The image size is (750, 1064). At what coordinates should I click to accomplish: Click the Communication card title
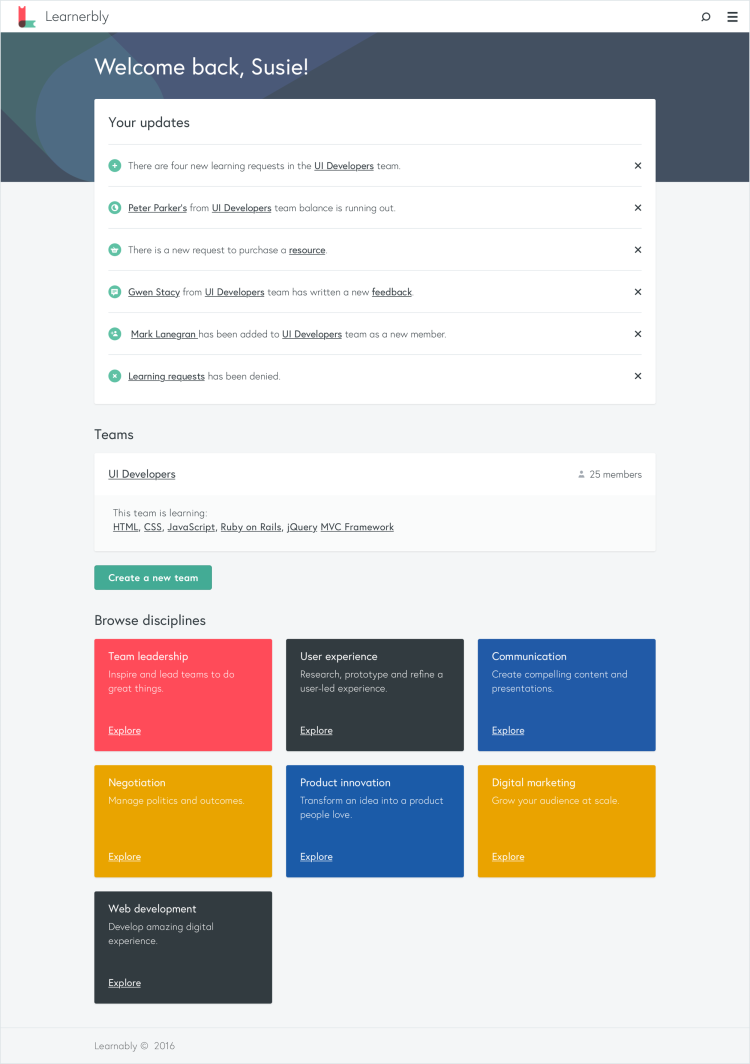click(529, 656)
